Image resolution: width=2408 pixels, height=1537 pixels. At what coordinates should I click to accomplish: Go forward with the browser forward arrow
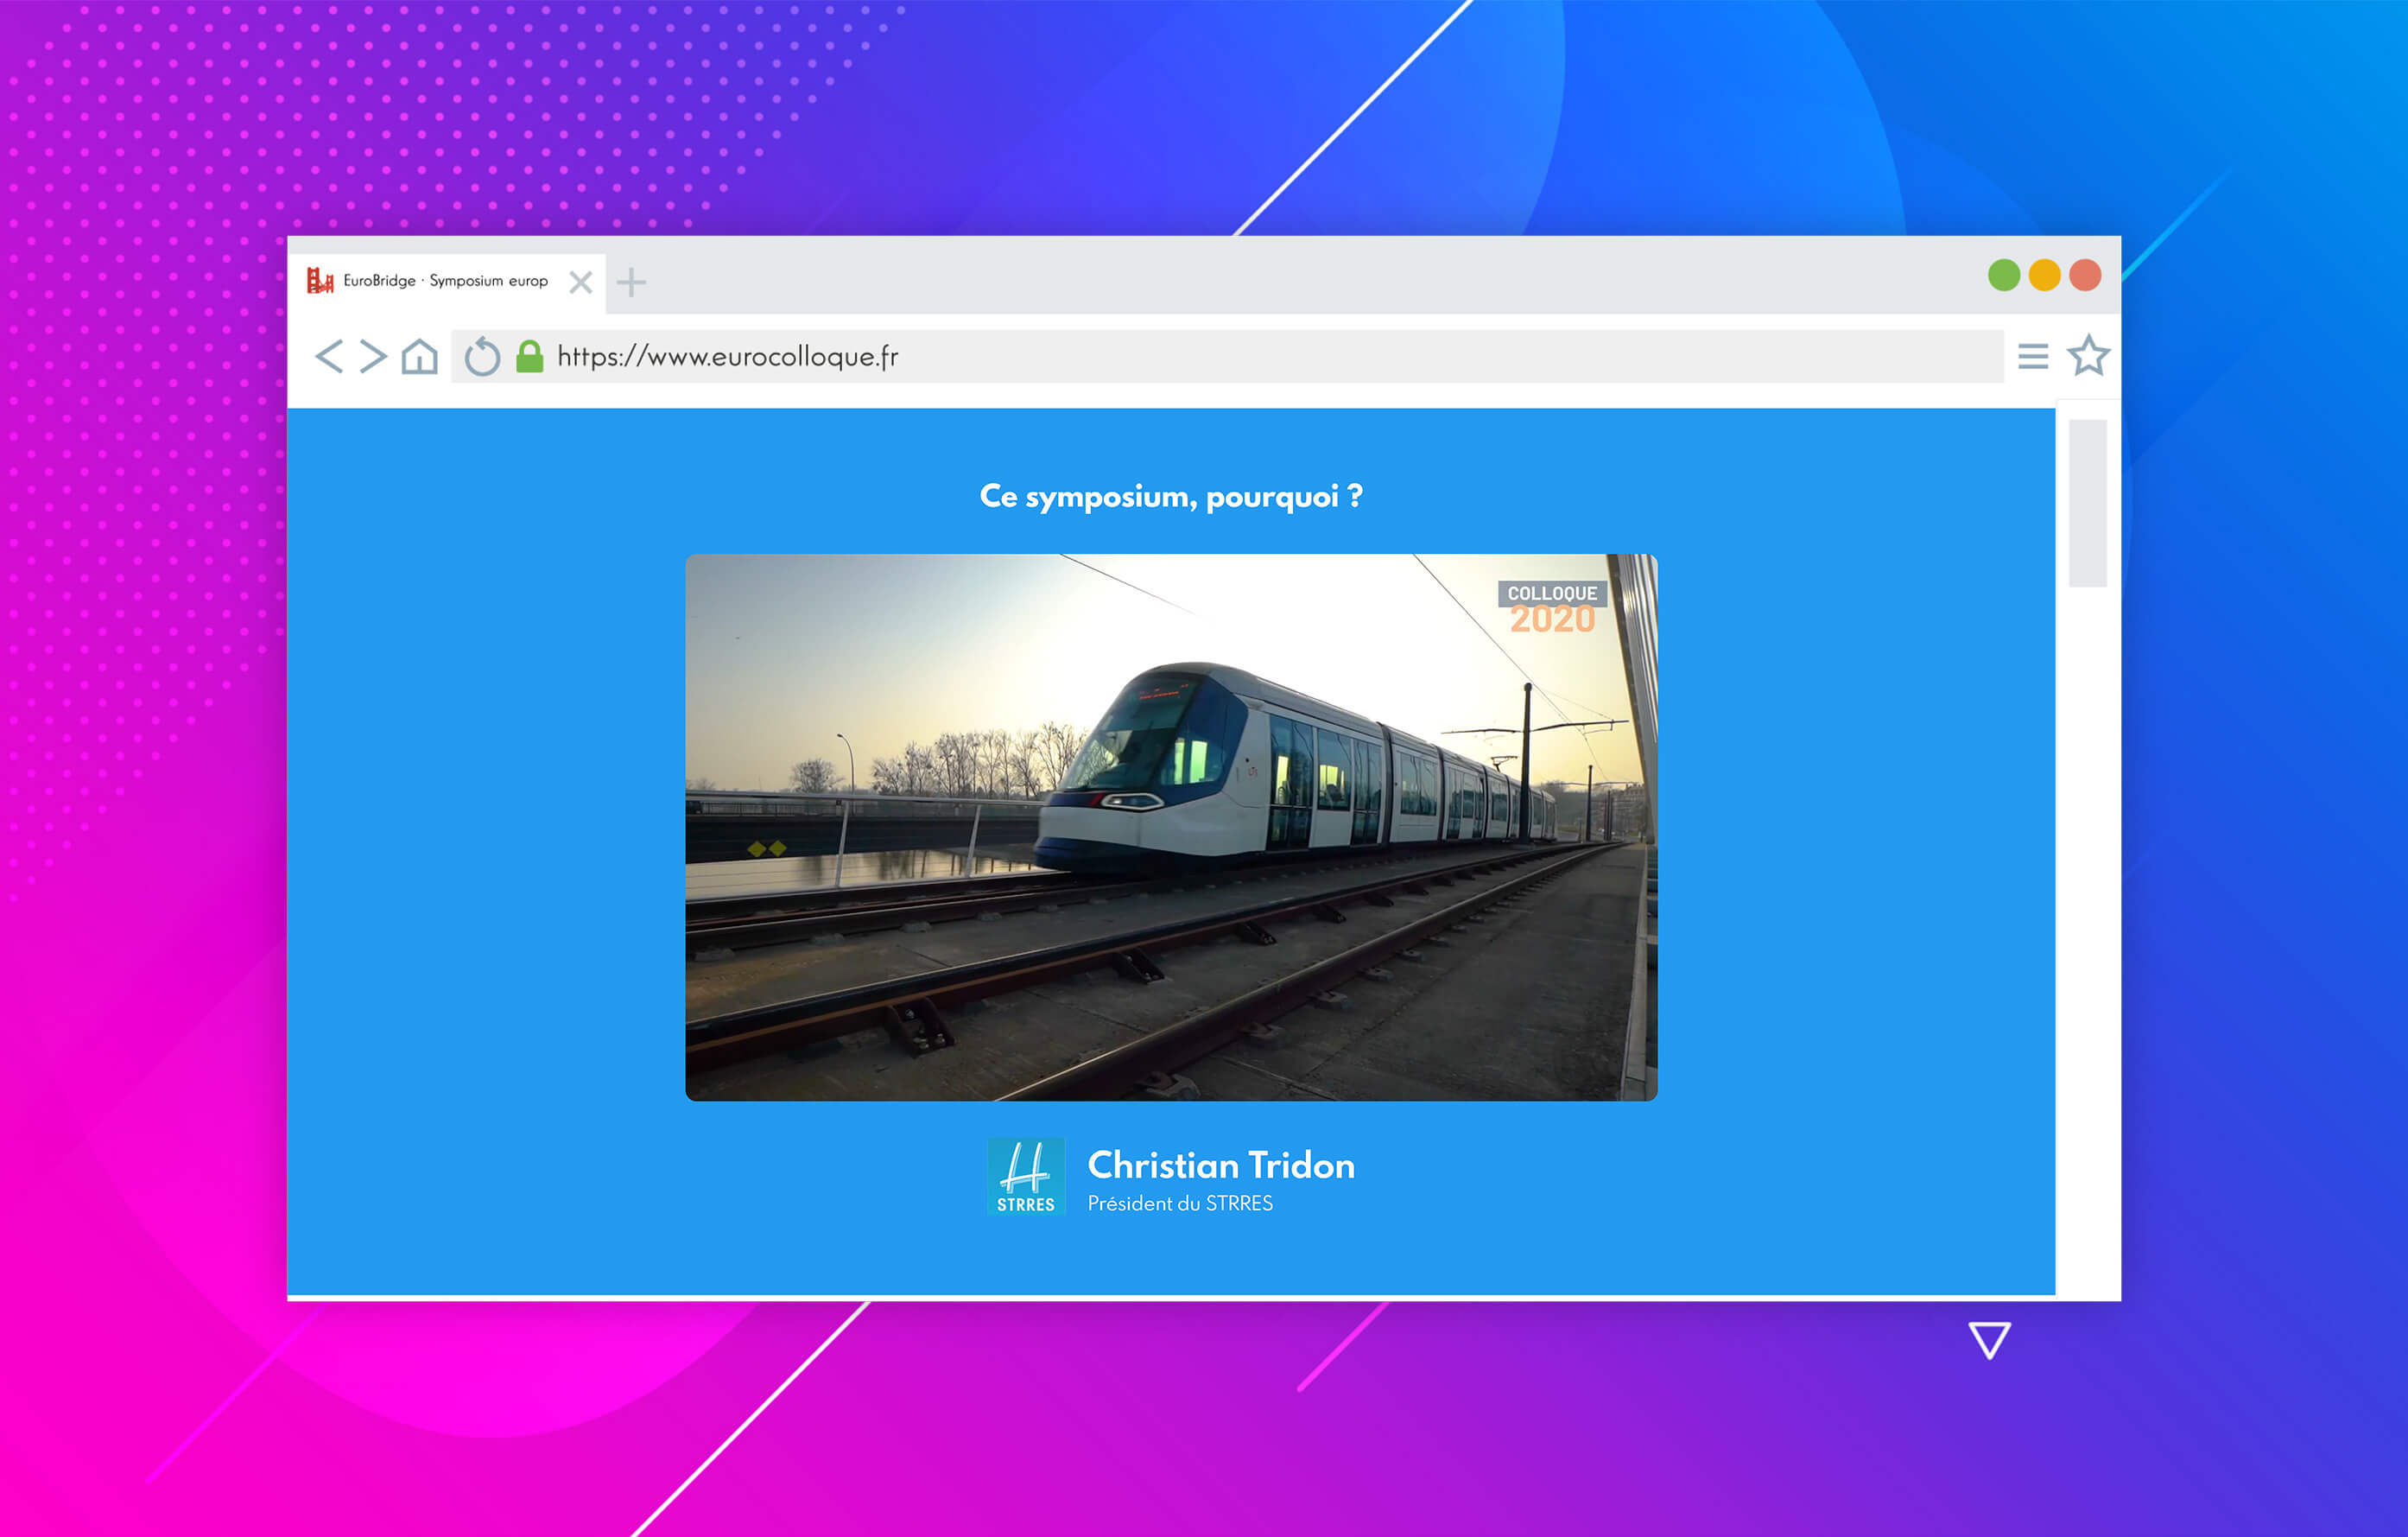point(373,356)
